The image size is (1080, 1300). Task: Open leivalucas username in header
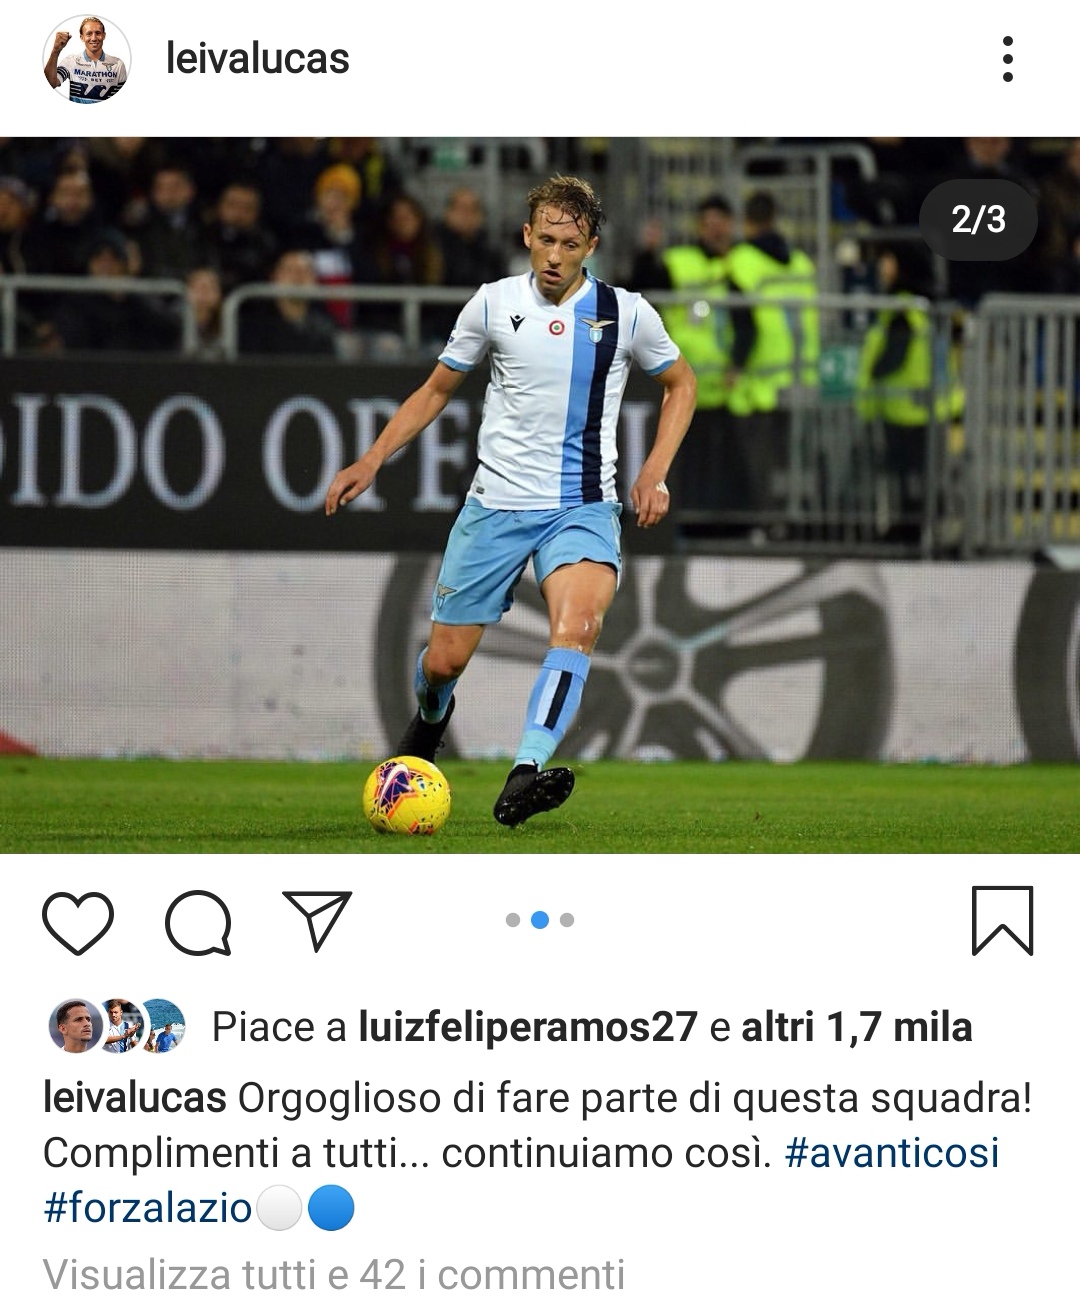coord(257,59)
